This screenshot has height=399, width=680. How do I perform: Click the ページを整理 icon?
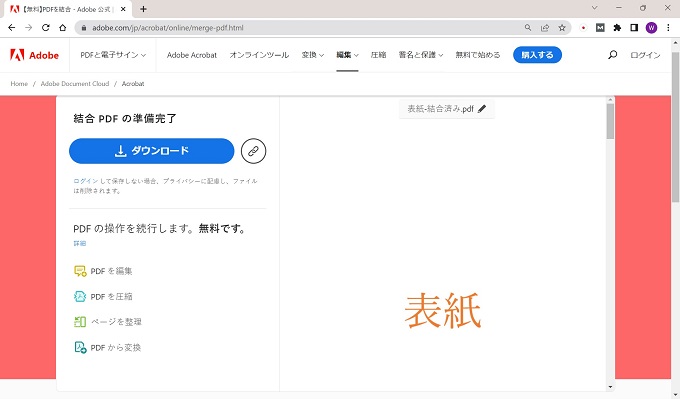pos(80,322)
